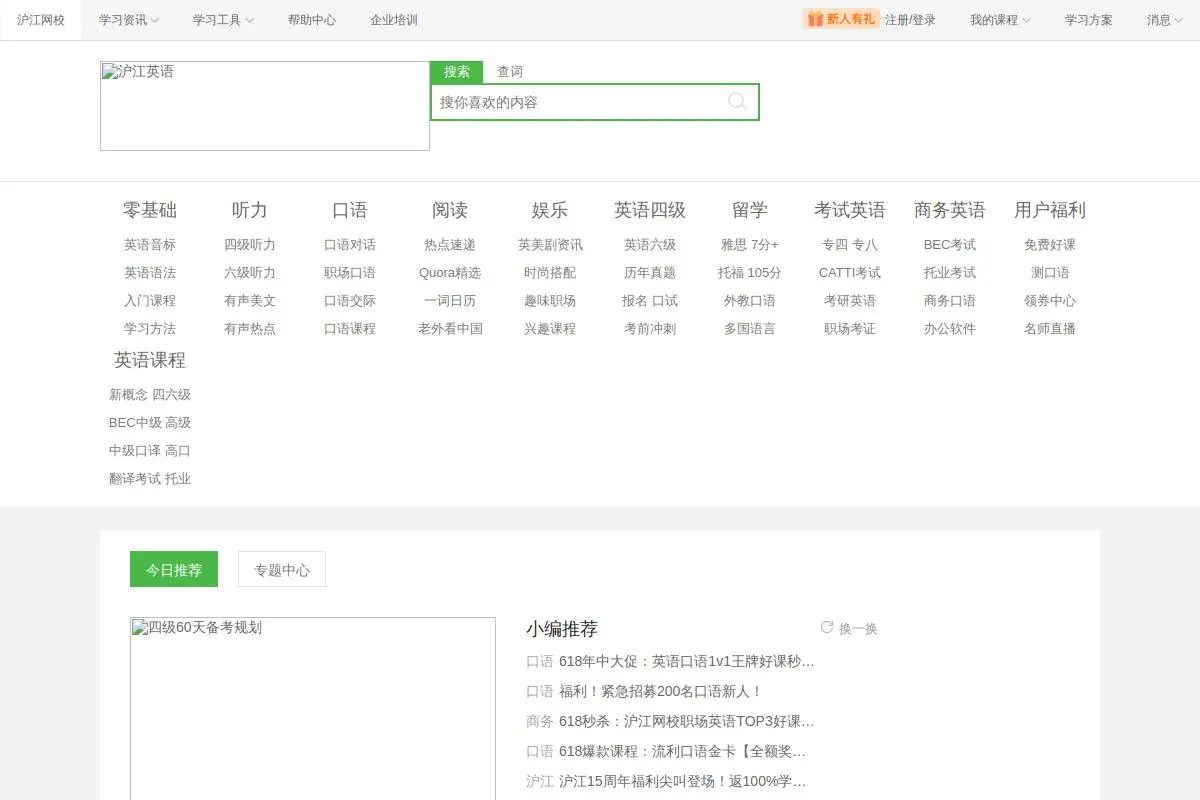The width and height of the screenshot is (1200, 800).
Task: Open 学习方案 in top navigation
Action: click(x=1089, y=20)
